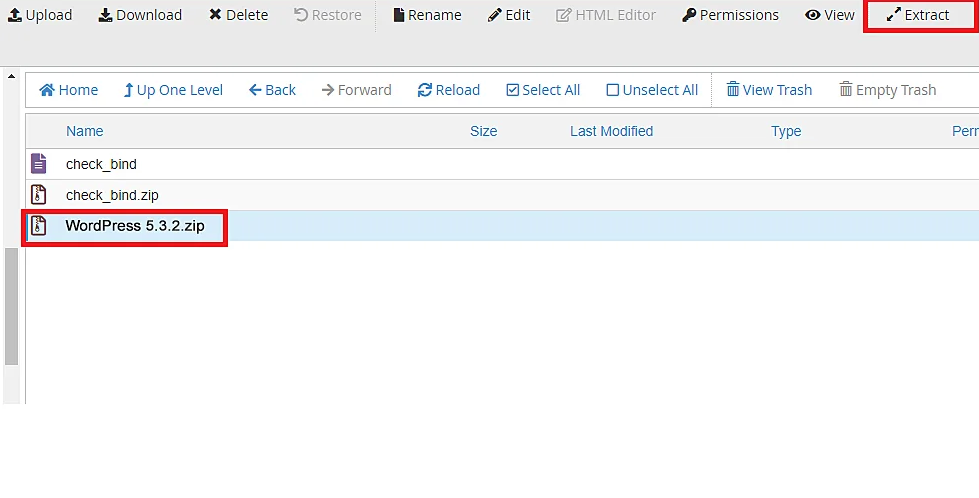The width and height of the screenshot is (979, 498).
Task: Click the greyed Restore button
Action: click(x=328, y=15)
